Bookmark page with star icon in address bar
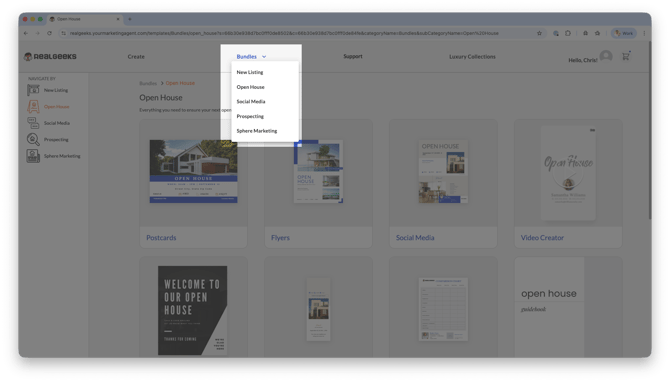This screenshot has height=382, width=670. click(539, 33)
